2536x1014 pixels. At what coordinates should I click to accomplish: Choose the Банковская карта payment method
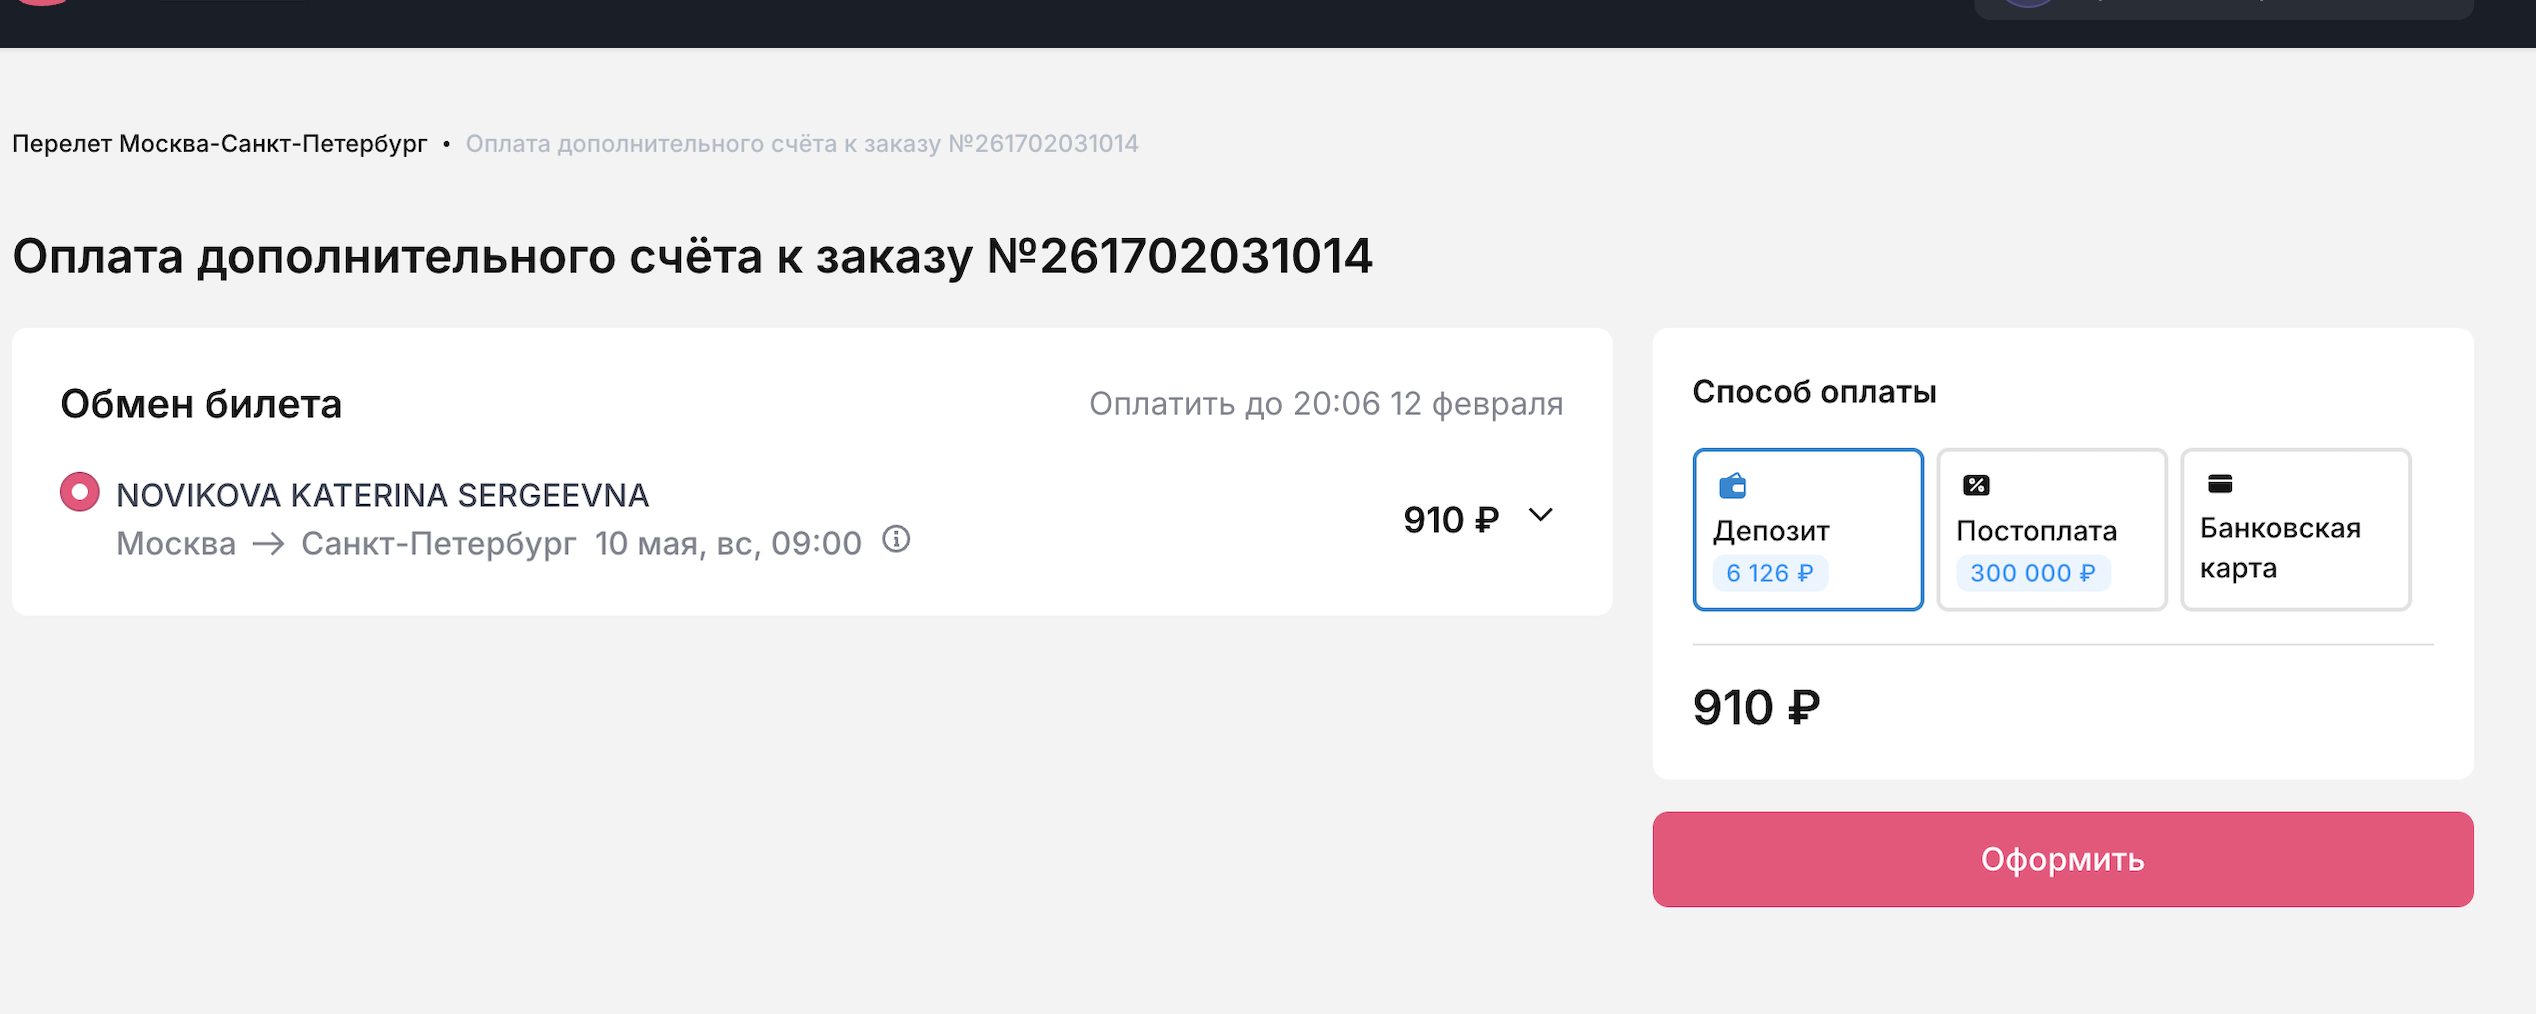pos(2295,529)
